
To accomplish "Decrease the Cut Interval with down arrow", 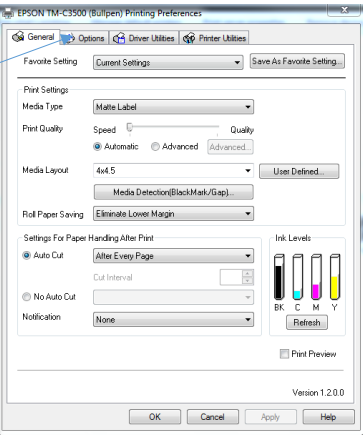I will tap(248, 281).
